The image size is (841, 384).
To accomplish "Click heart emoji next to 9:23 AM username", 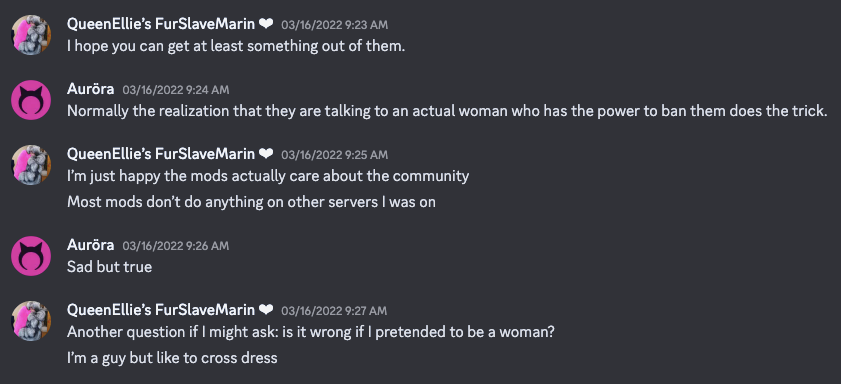I will (266, 24).
